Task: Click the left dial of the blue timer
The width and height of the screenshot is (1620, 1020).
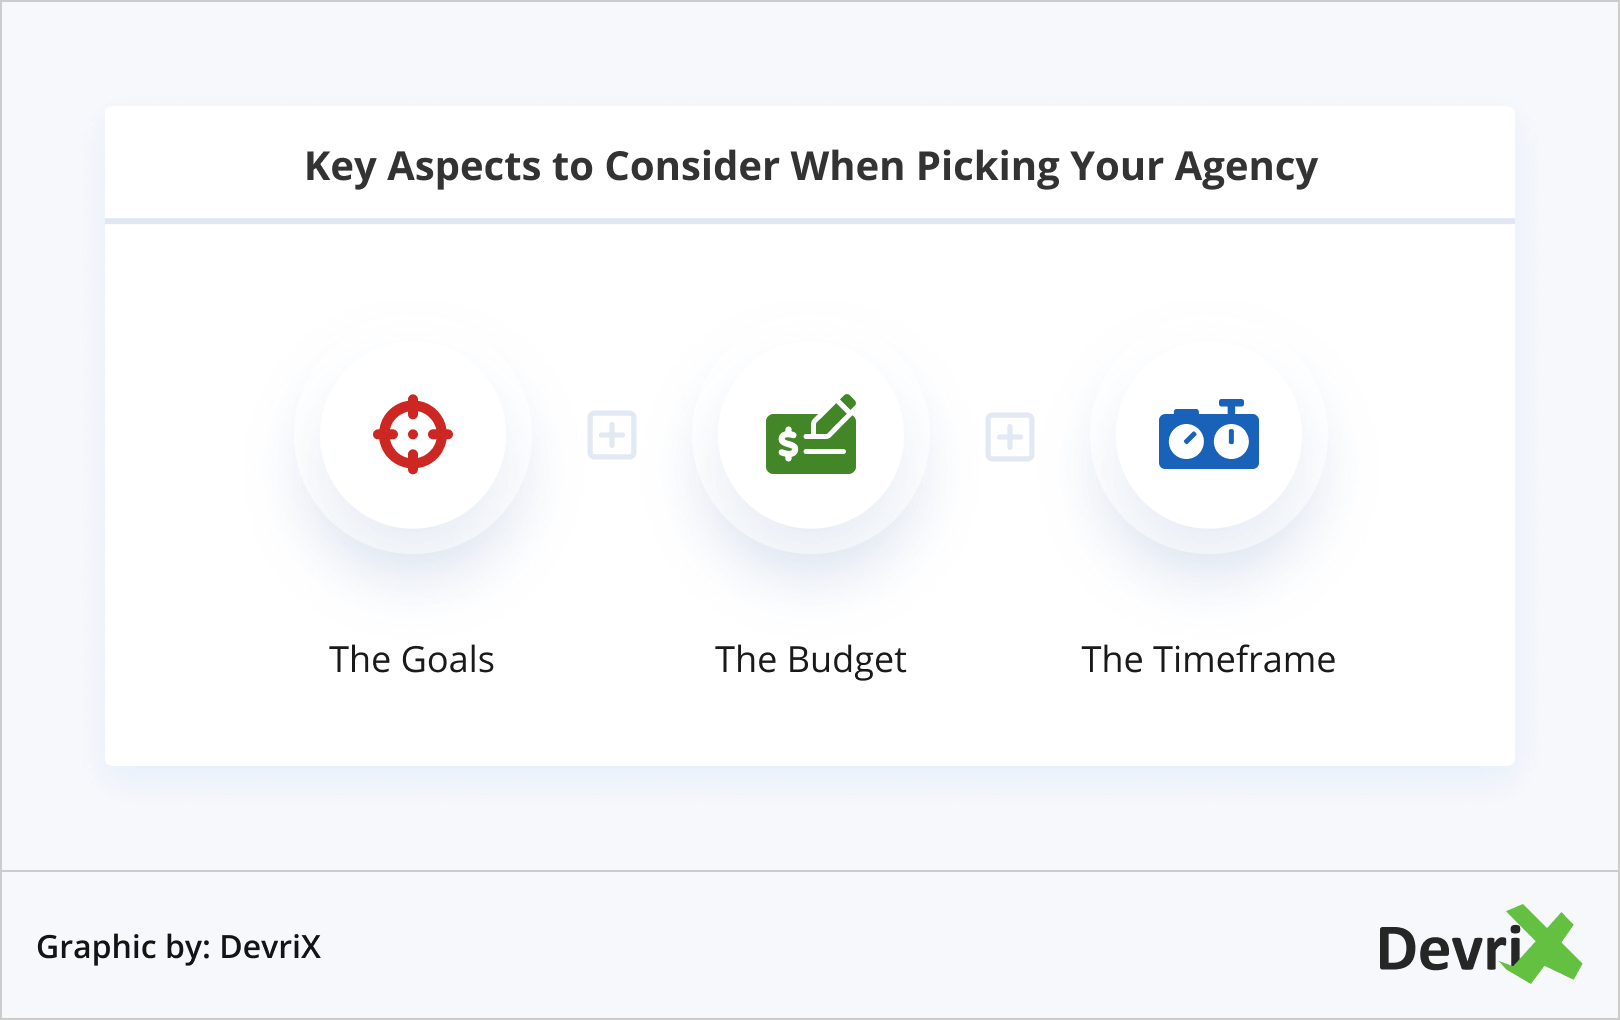Action: [x=1186, y=441]
